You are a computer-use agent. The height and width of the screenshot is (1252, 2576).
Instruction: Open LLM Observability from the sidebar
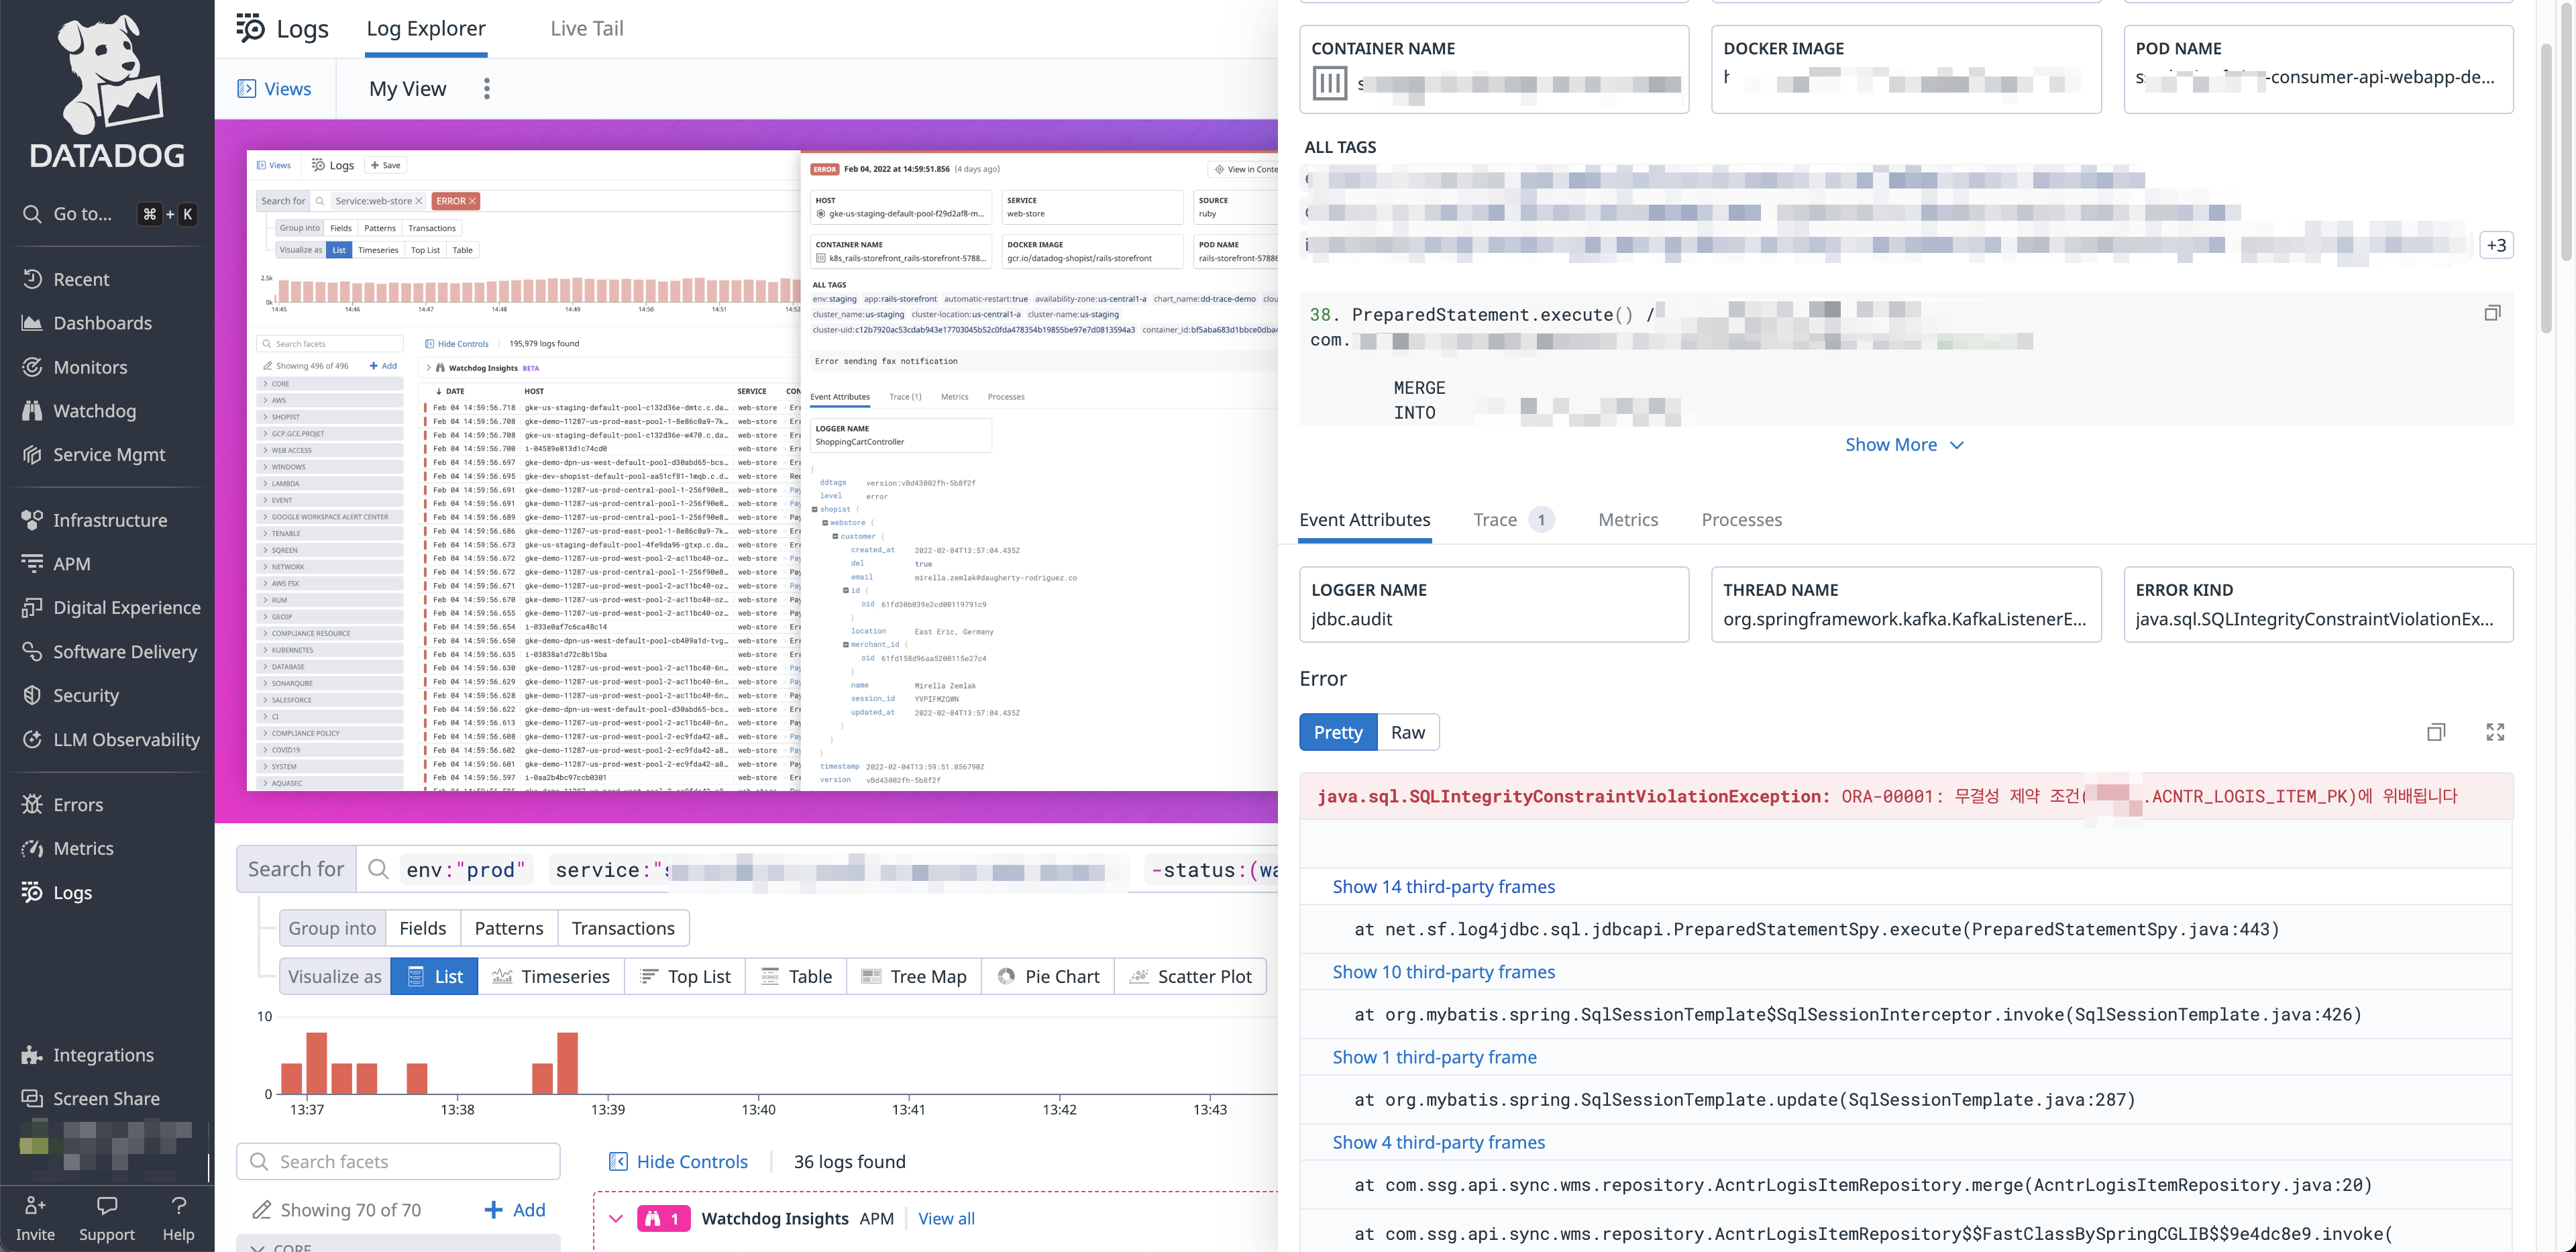(126, 739)
